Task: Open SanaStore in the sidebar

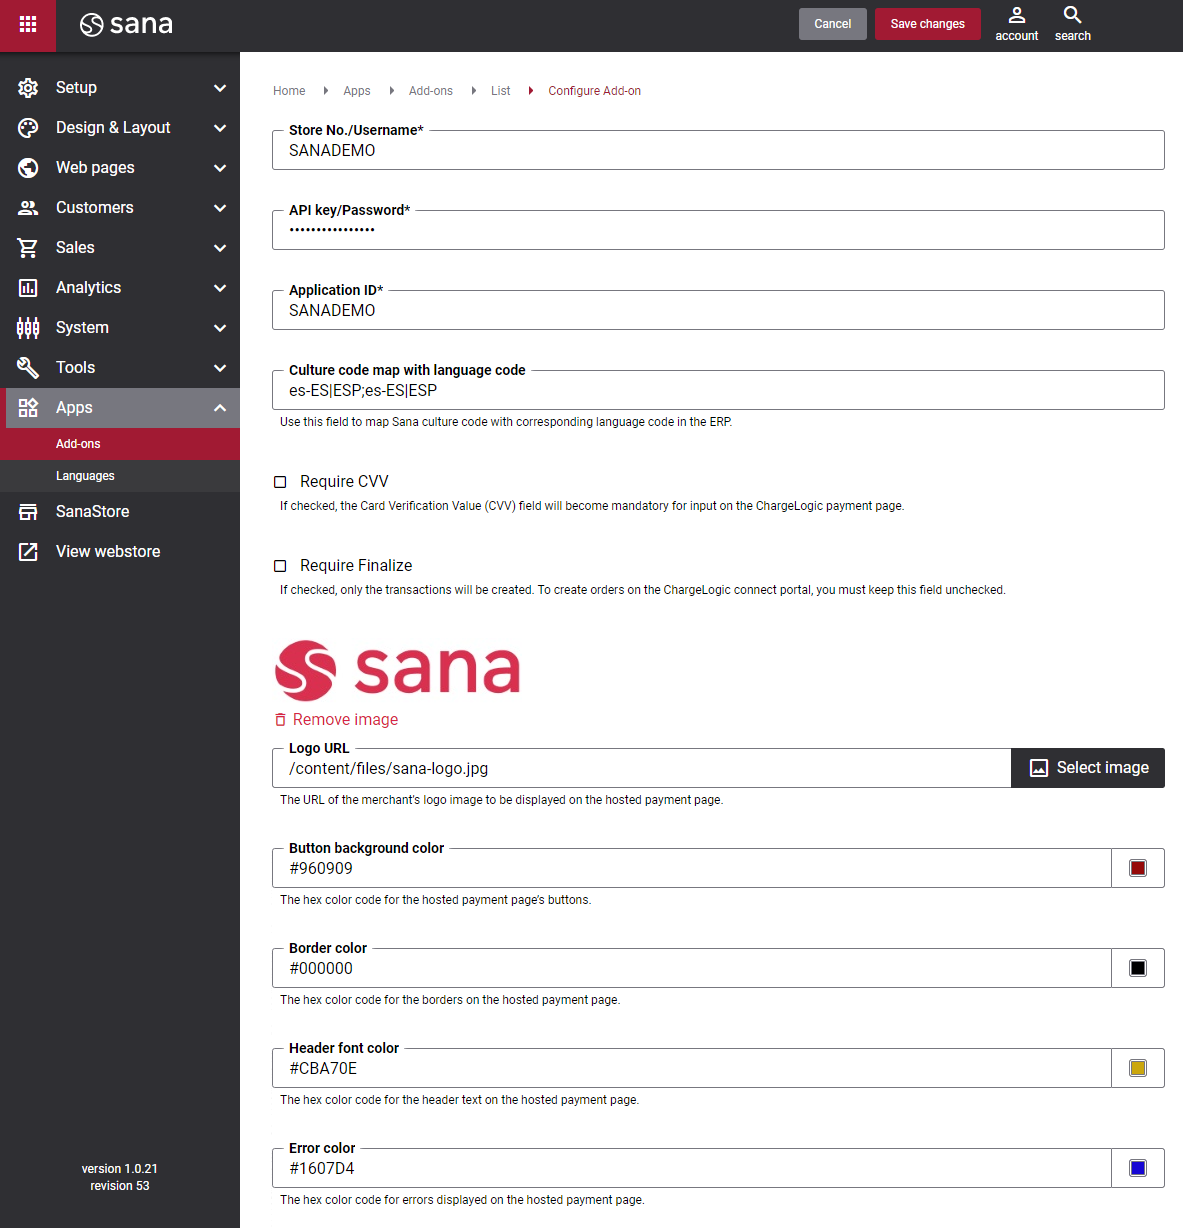Action: tap(120, 512)
